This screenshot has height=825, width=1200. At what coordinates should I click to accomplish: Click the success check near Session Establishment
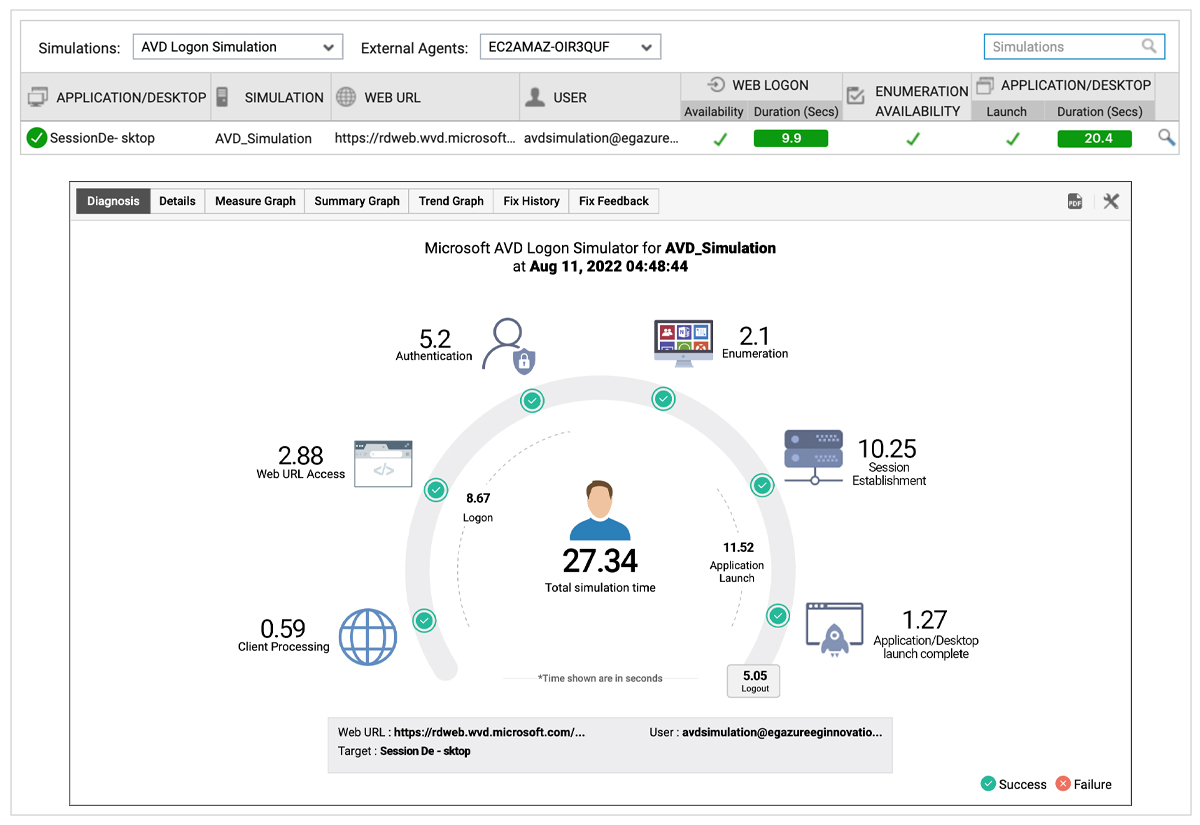tap(762, 486)
